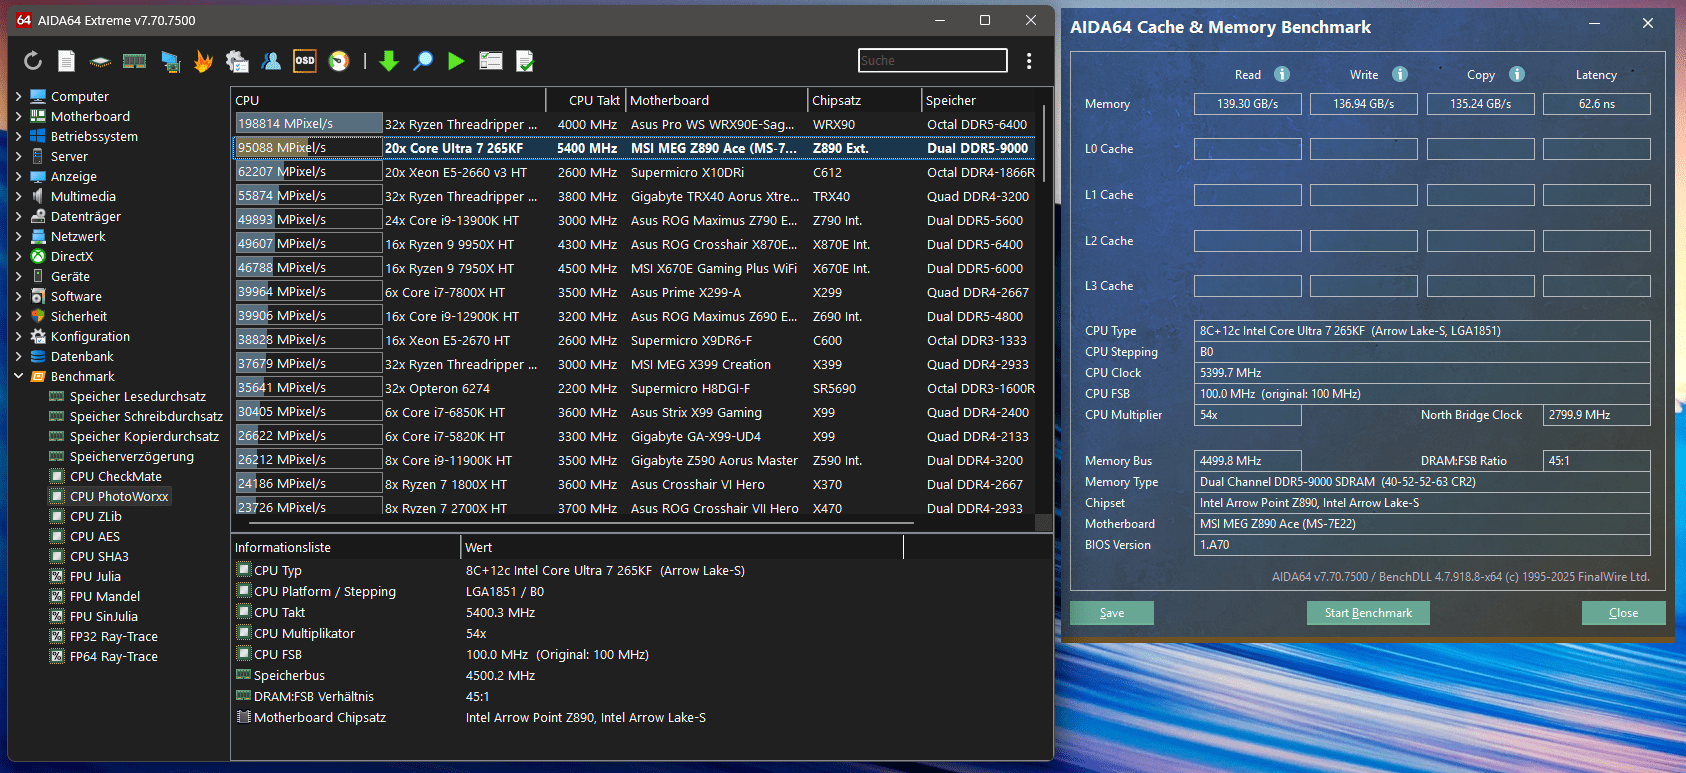Click the green download arrow icon
Screen dimensions: 1686x773
click(x=389, y=61)
